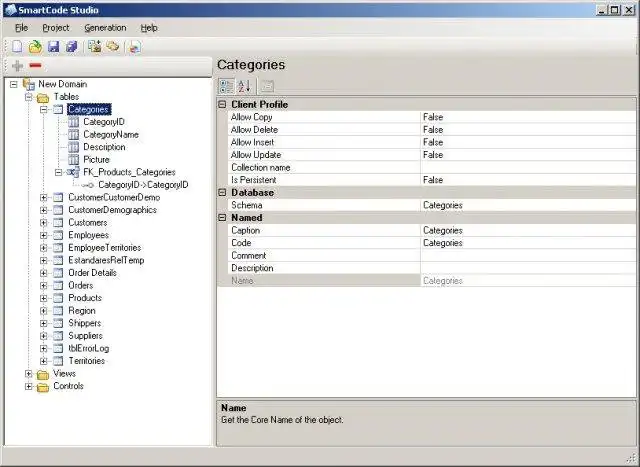Click the Products table icon
Screen dimensions: 640x467
[58, 298]
